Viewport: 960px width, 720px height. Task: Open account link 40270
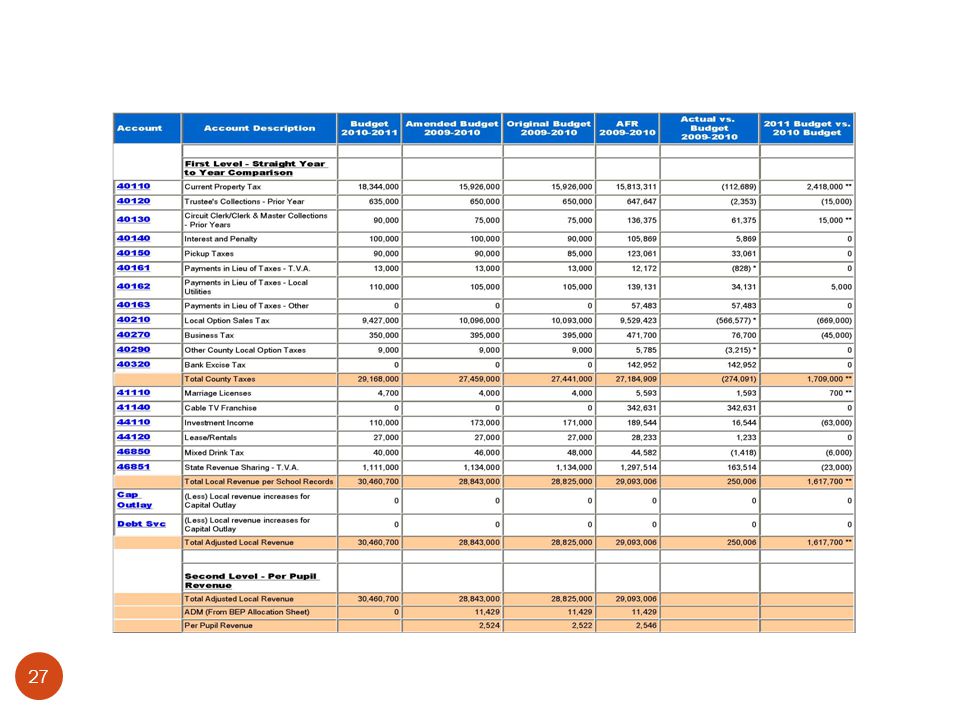133,335
